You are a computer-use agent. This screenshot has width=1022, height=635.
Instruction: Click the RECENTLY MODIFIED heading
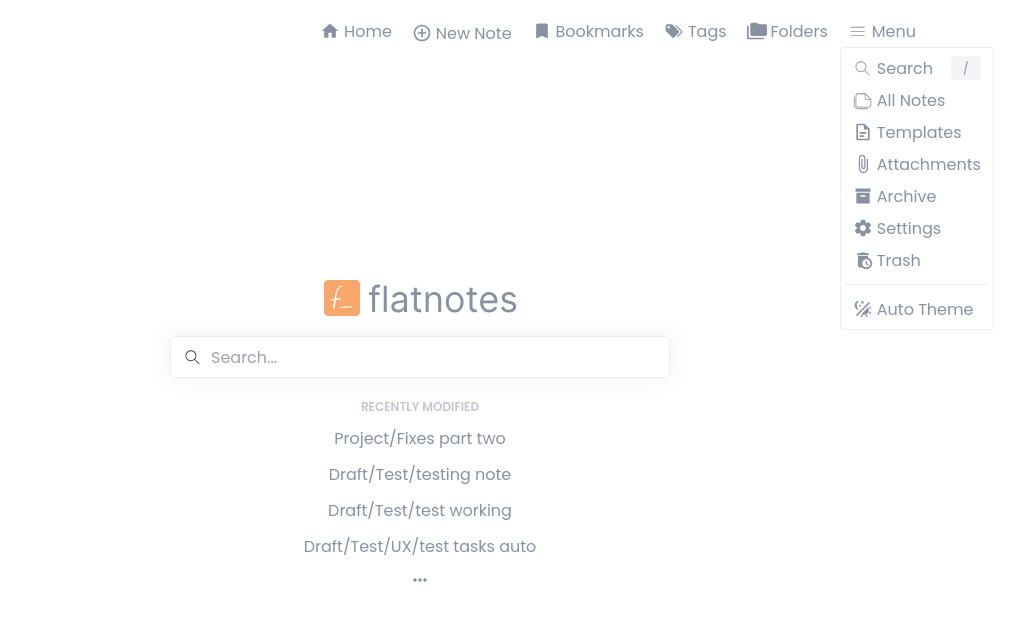pyautogui.click(x=420, y=407)
